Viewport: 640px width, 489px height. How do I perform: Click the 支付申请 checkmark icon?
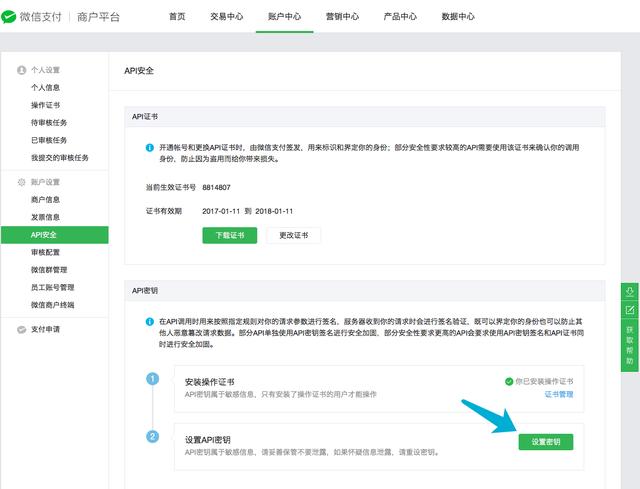click(x=22, y=329)
